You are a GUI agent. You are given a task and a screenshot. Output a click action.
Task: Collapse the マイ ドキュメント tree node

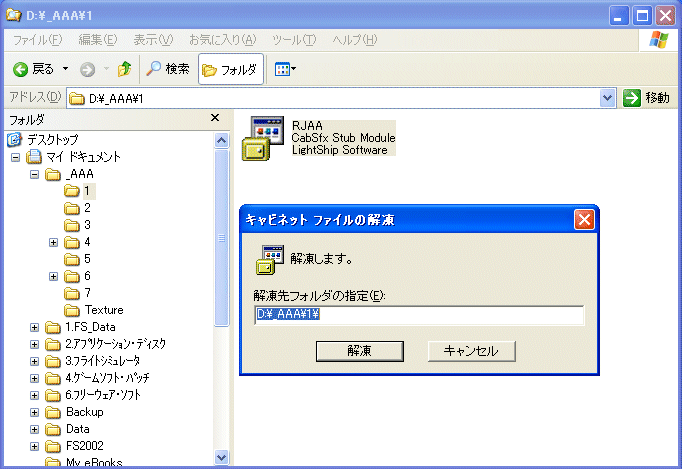(15, 157)
